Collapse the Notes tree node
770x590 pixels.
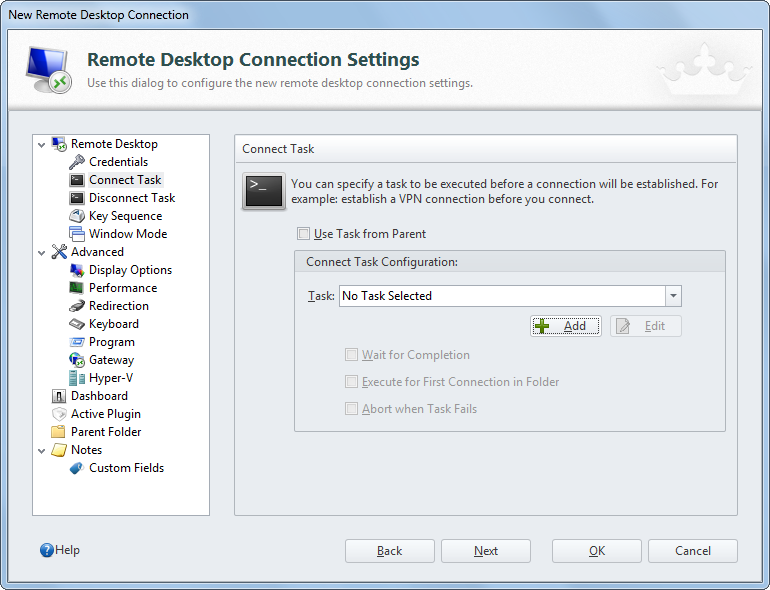(41, 451)
